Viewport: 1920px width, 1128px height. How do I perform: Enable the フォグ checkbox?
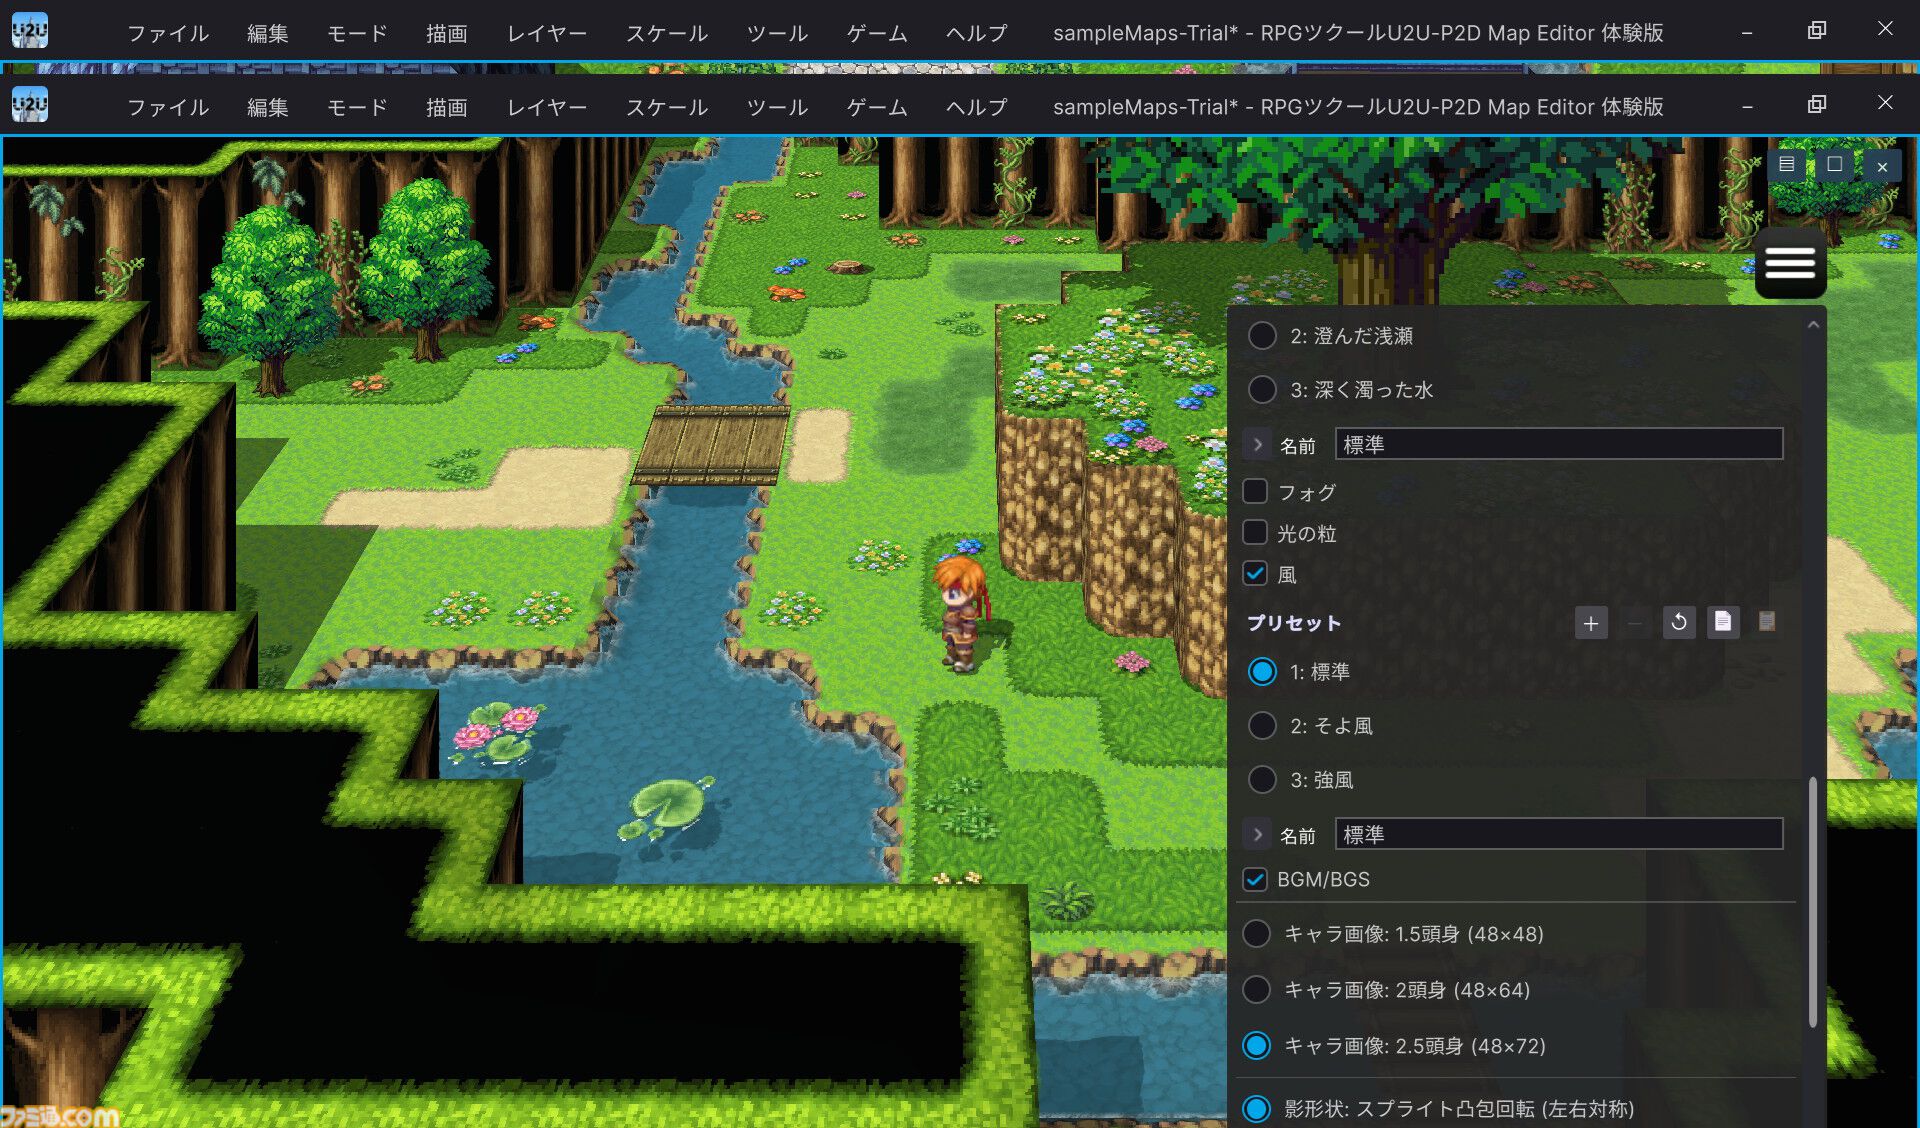click(x=1255, y=491)
